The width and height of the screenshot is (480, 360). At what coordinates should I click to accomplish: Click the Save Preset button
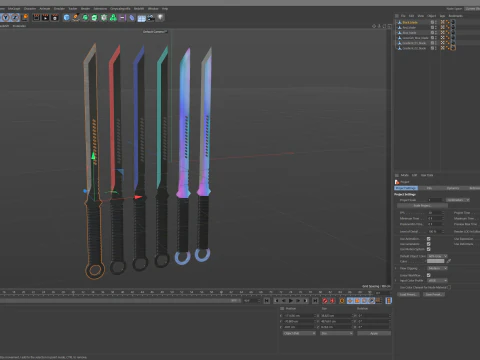(x=434, y=294)
